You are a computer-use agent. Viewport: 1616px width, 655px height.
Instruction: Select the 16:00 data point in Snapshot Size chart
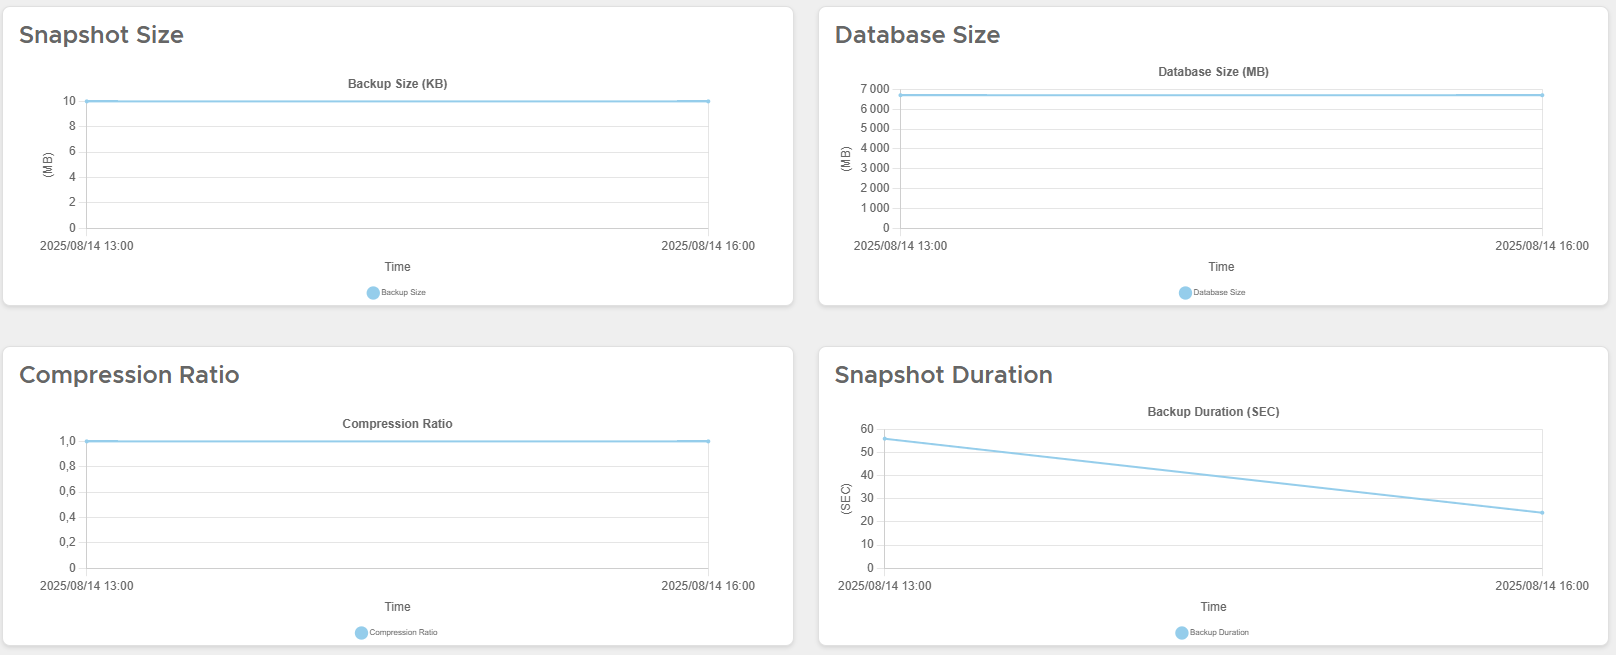pos(708,101)
